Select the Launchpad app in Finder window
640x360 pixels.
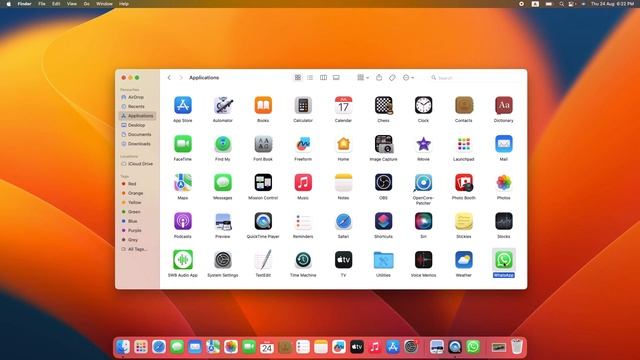(464, 144)
